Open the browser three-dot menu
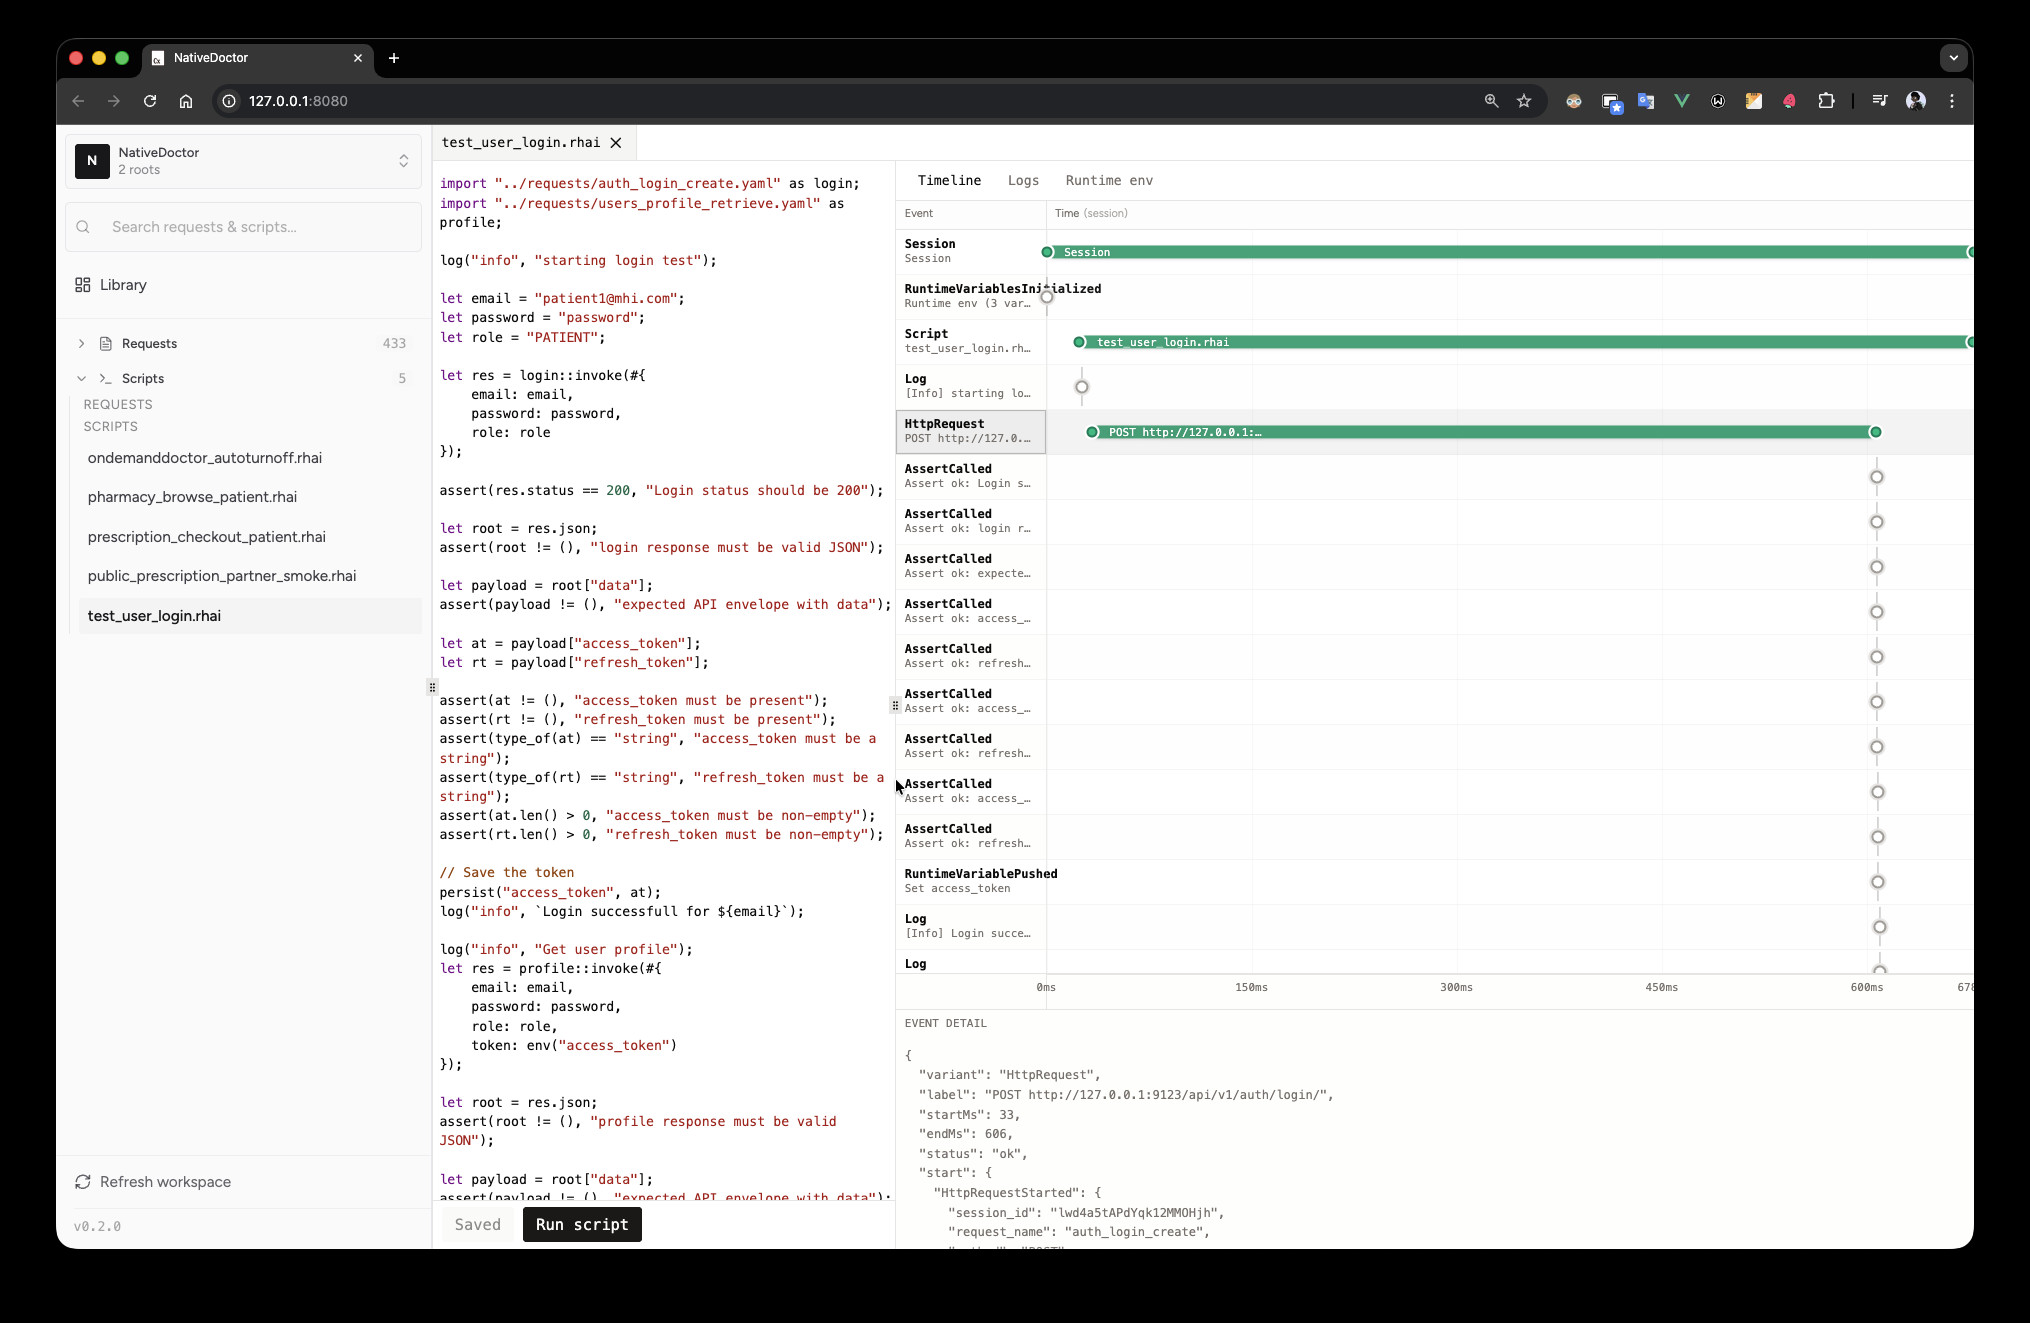 pyautogui.click(x=1952, y=101)
